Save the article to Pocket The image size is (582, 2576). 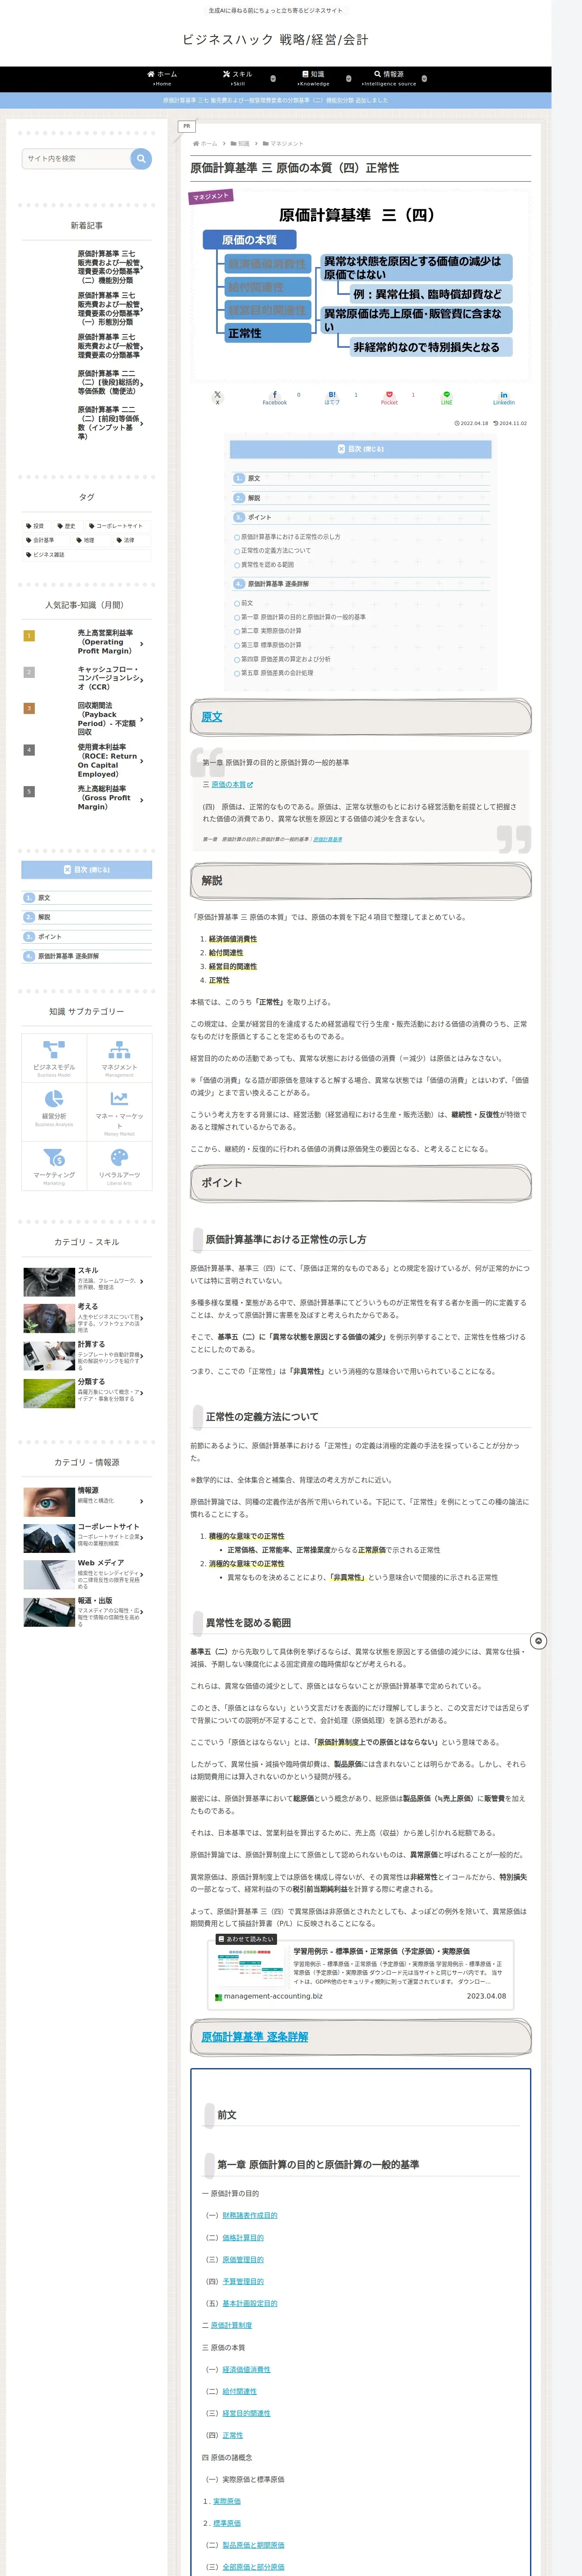pos(389,398)
